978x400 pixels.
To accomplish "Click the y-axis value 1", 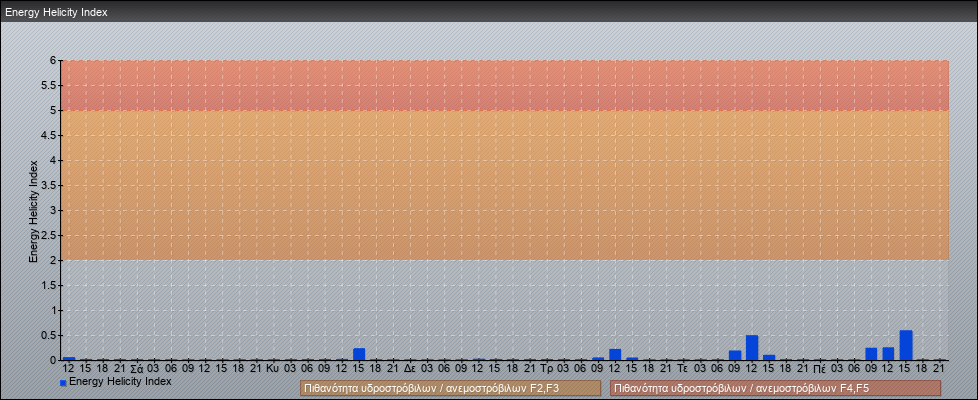I will tap(54, 310).
